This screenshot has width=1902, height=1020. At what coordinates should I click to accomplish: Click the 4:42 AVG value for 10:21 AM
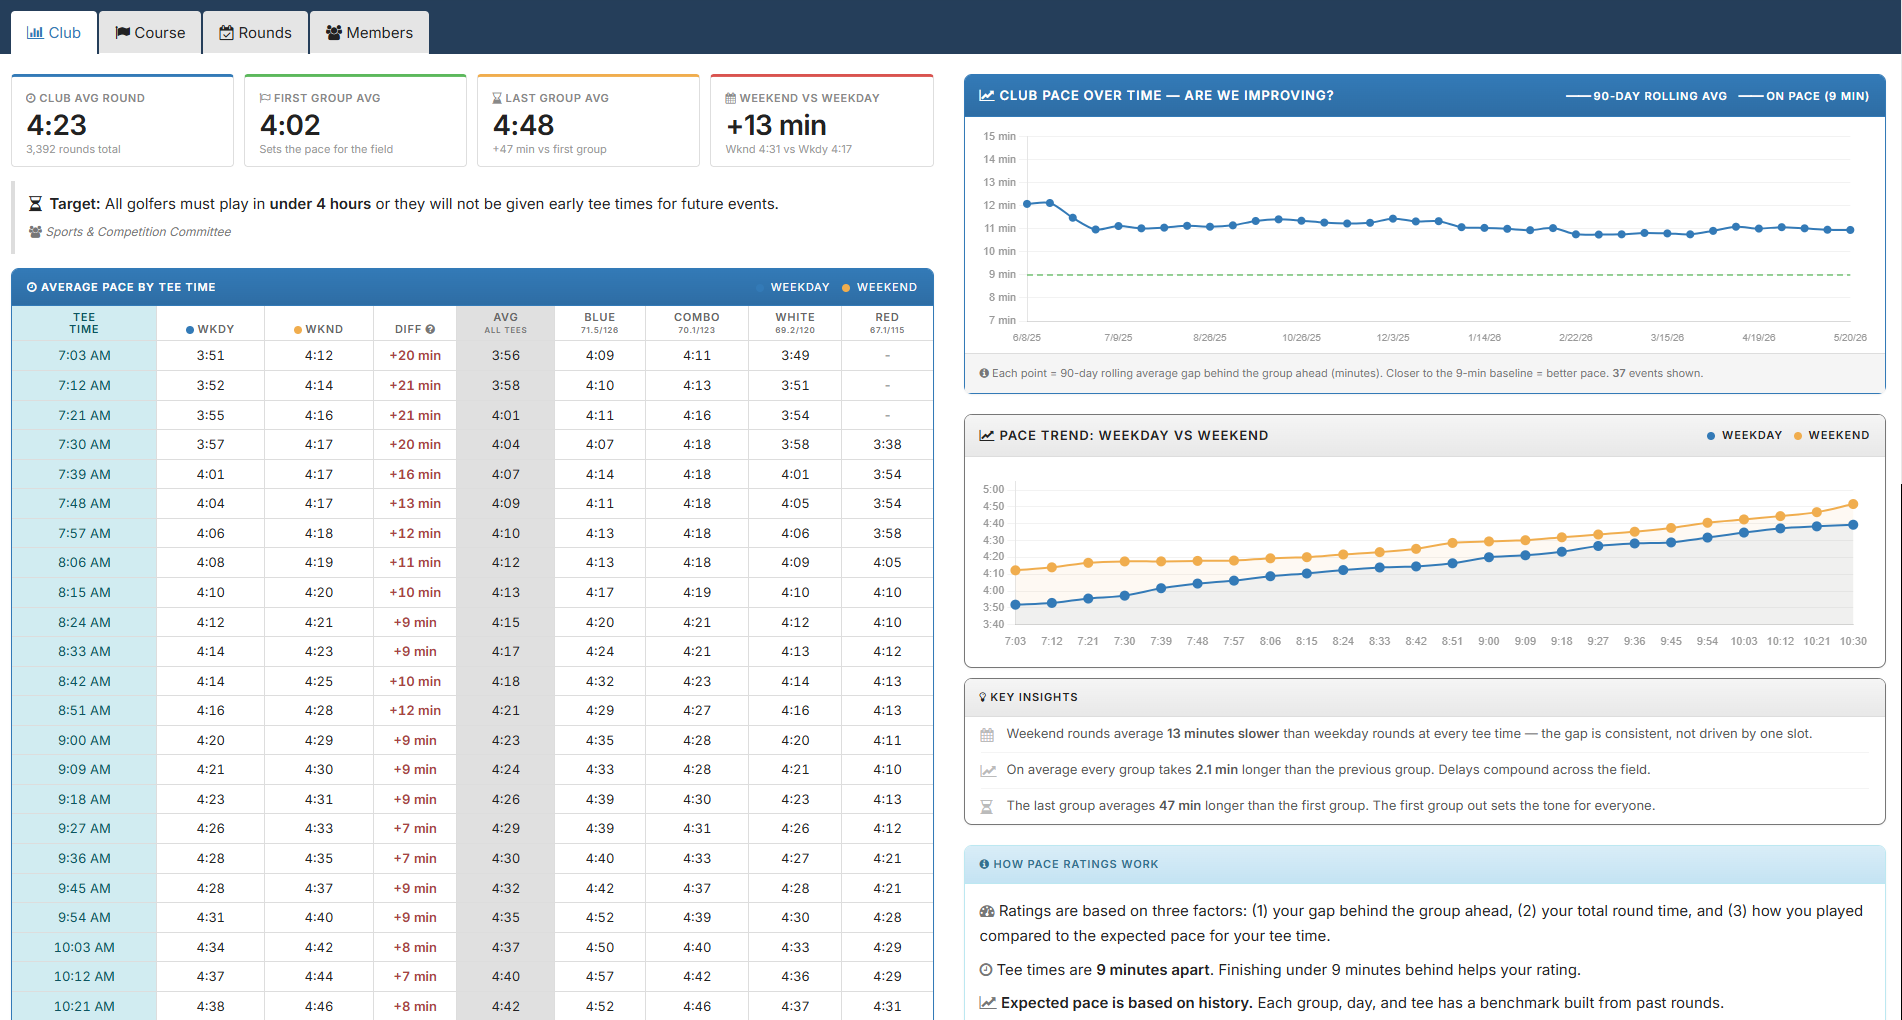(x=505, y=1006)
